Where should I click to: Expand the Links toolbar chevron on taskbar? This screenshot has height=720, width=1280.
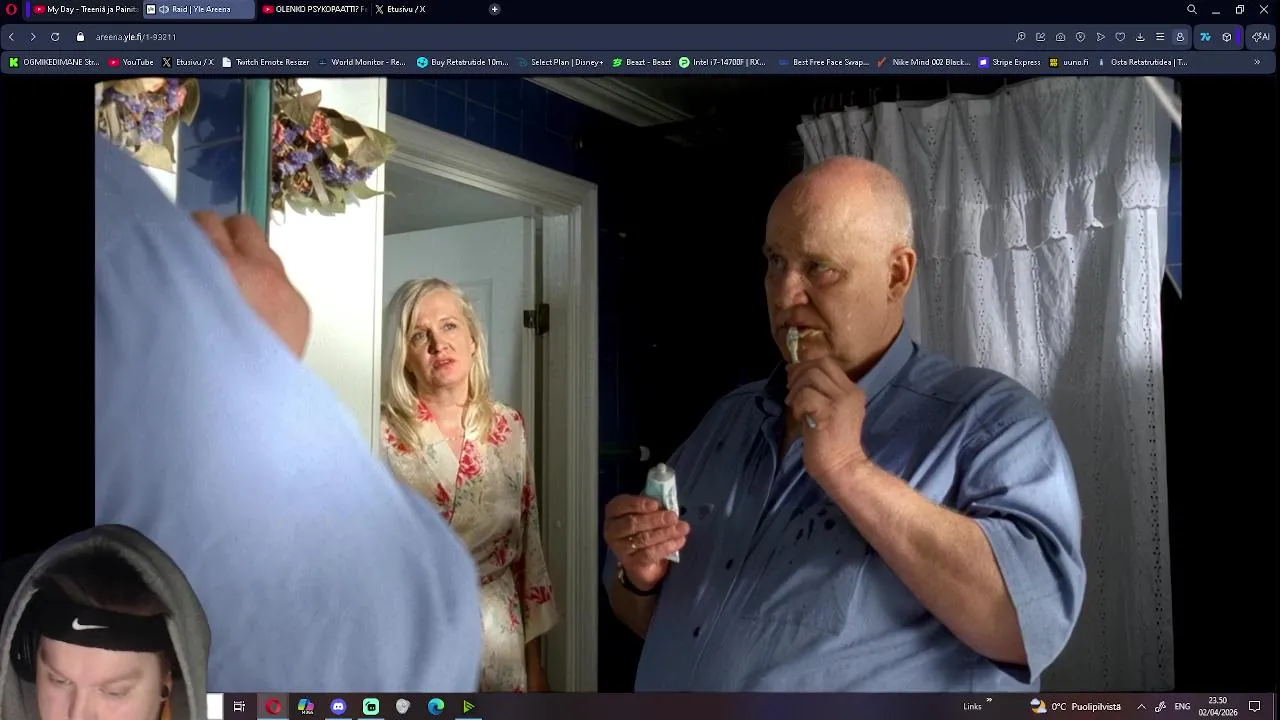[989, 701]
